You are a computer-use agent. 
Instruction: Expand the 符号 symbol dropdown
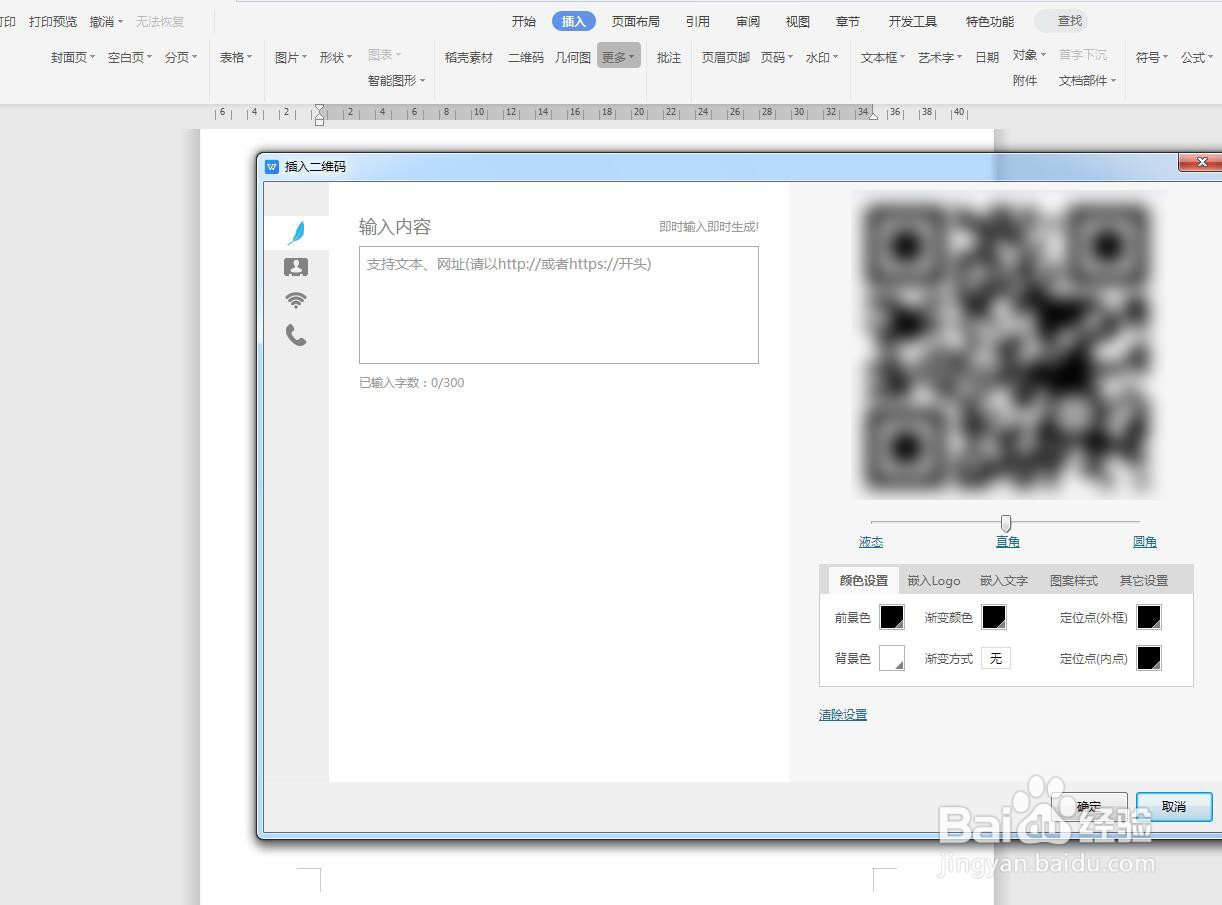pos(1152,57)
